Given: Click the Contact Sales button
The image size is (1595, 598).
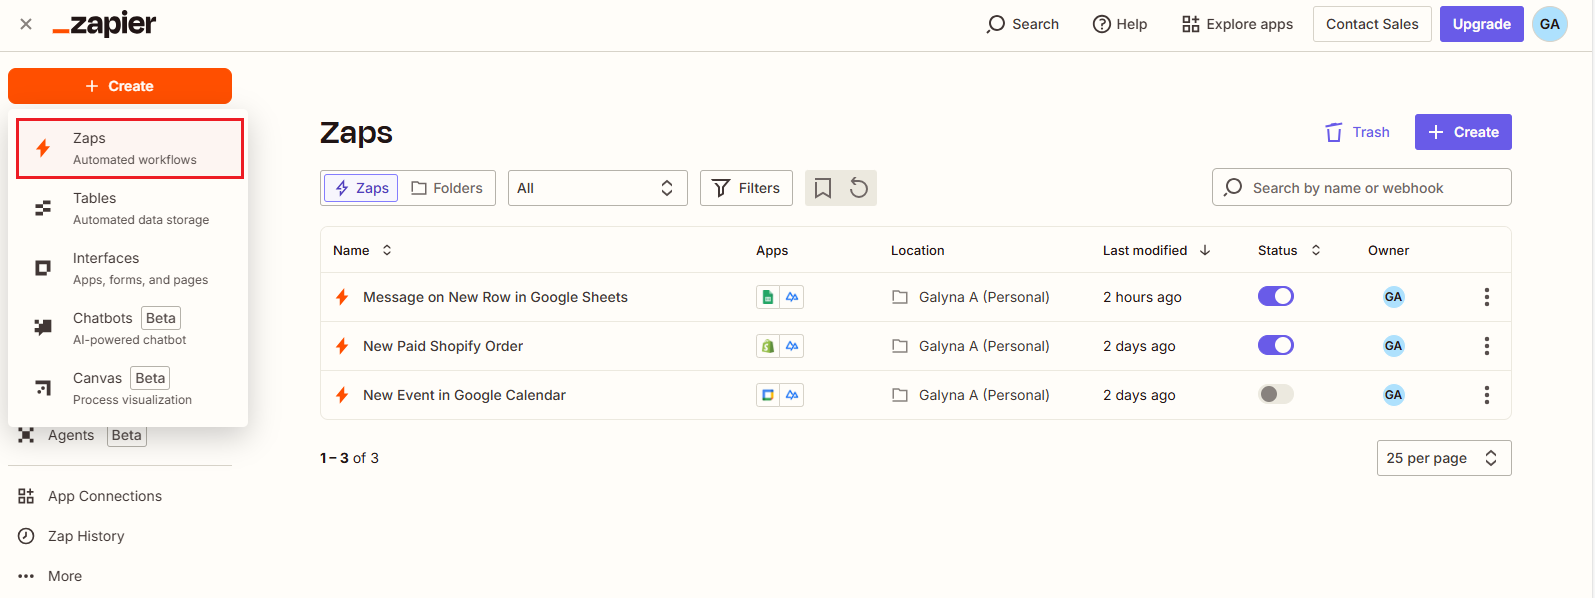Looking at the screenshot, I should point(1372,24).
